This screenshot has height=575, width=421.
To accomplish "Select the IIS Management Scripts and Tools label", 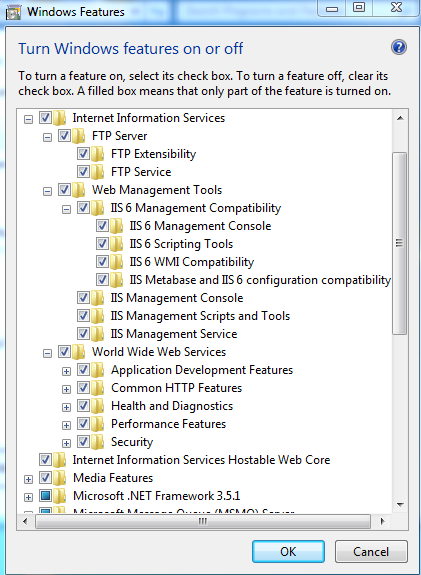I will 200,316.
